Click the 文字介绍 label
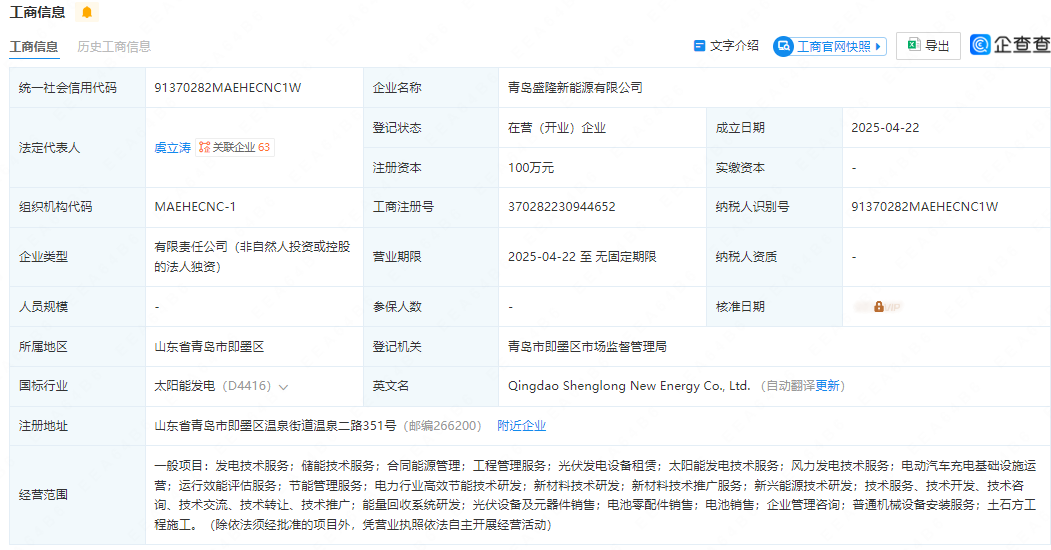The width and height of the screenshot is (1051, 550). pyautogui.click(x=734, y=46)
